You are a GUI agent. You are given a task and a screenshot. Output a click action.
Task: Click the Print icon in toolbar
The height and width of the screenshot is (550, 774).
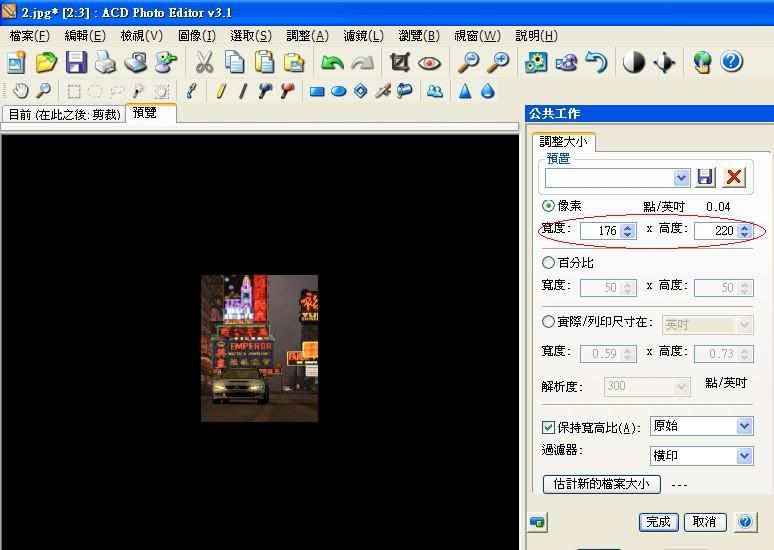106,63
